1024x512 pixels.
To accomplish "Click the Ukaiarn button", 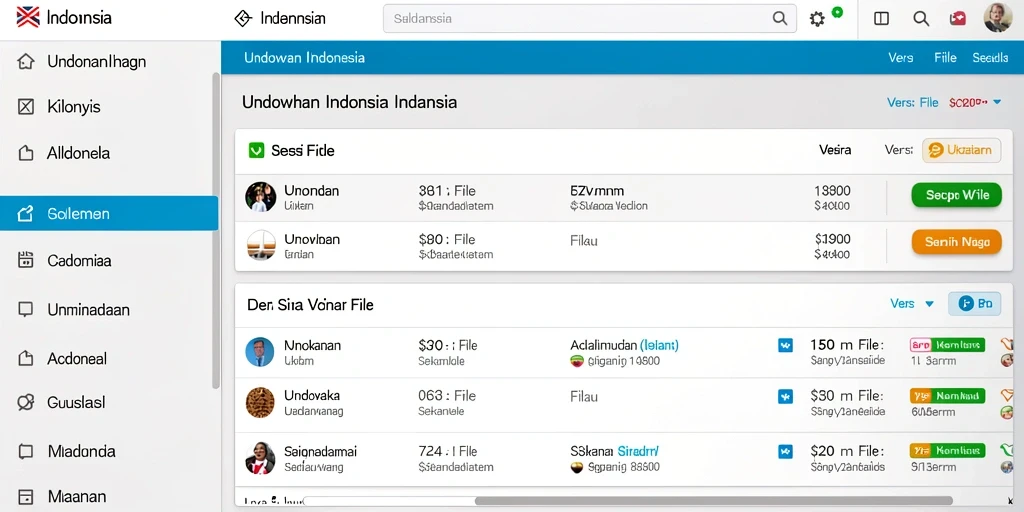I will point(961,150).
